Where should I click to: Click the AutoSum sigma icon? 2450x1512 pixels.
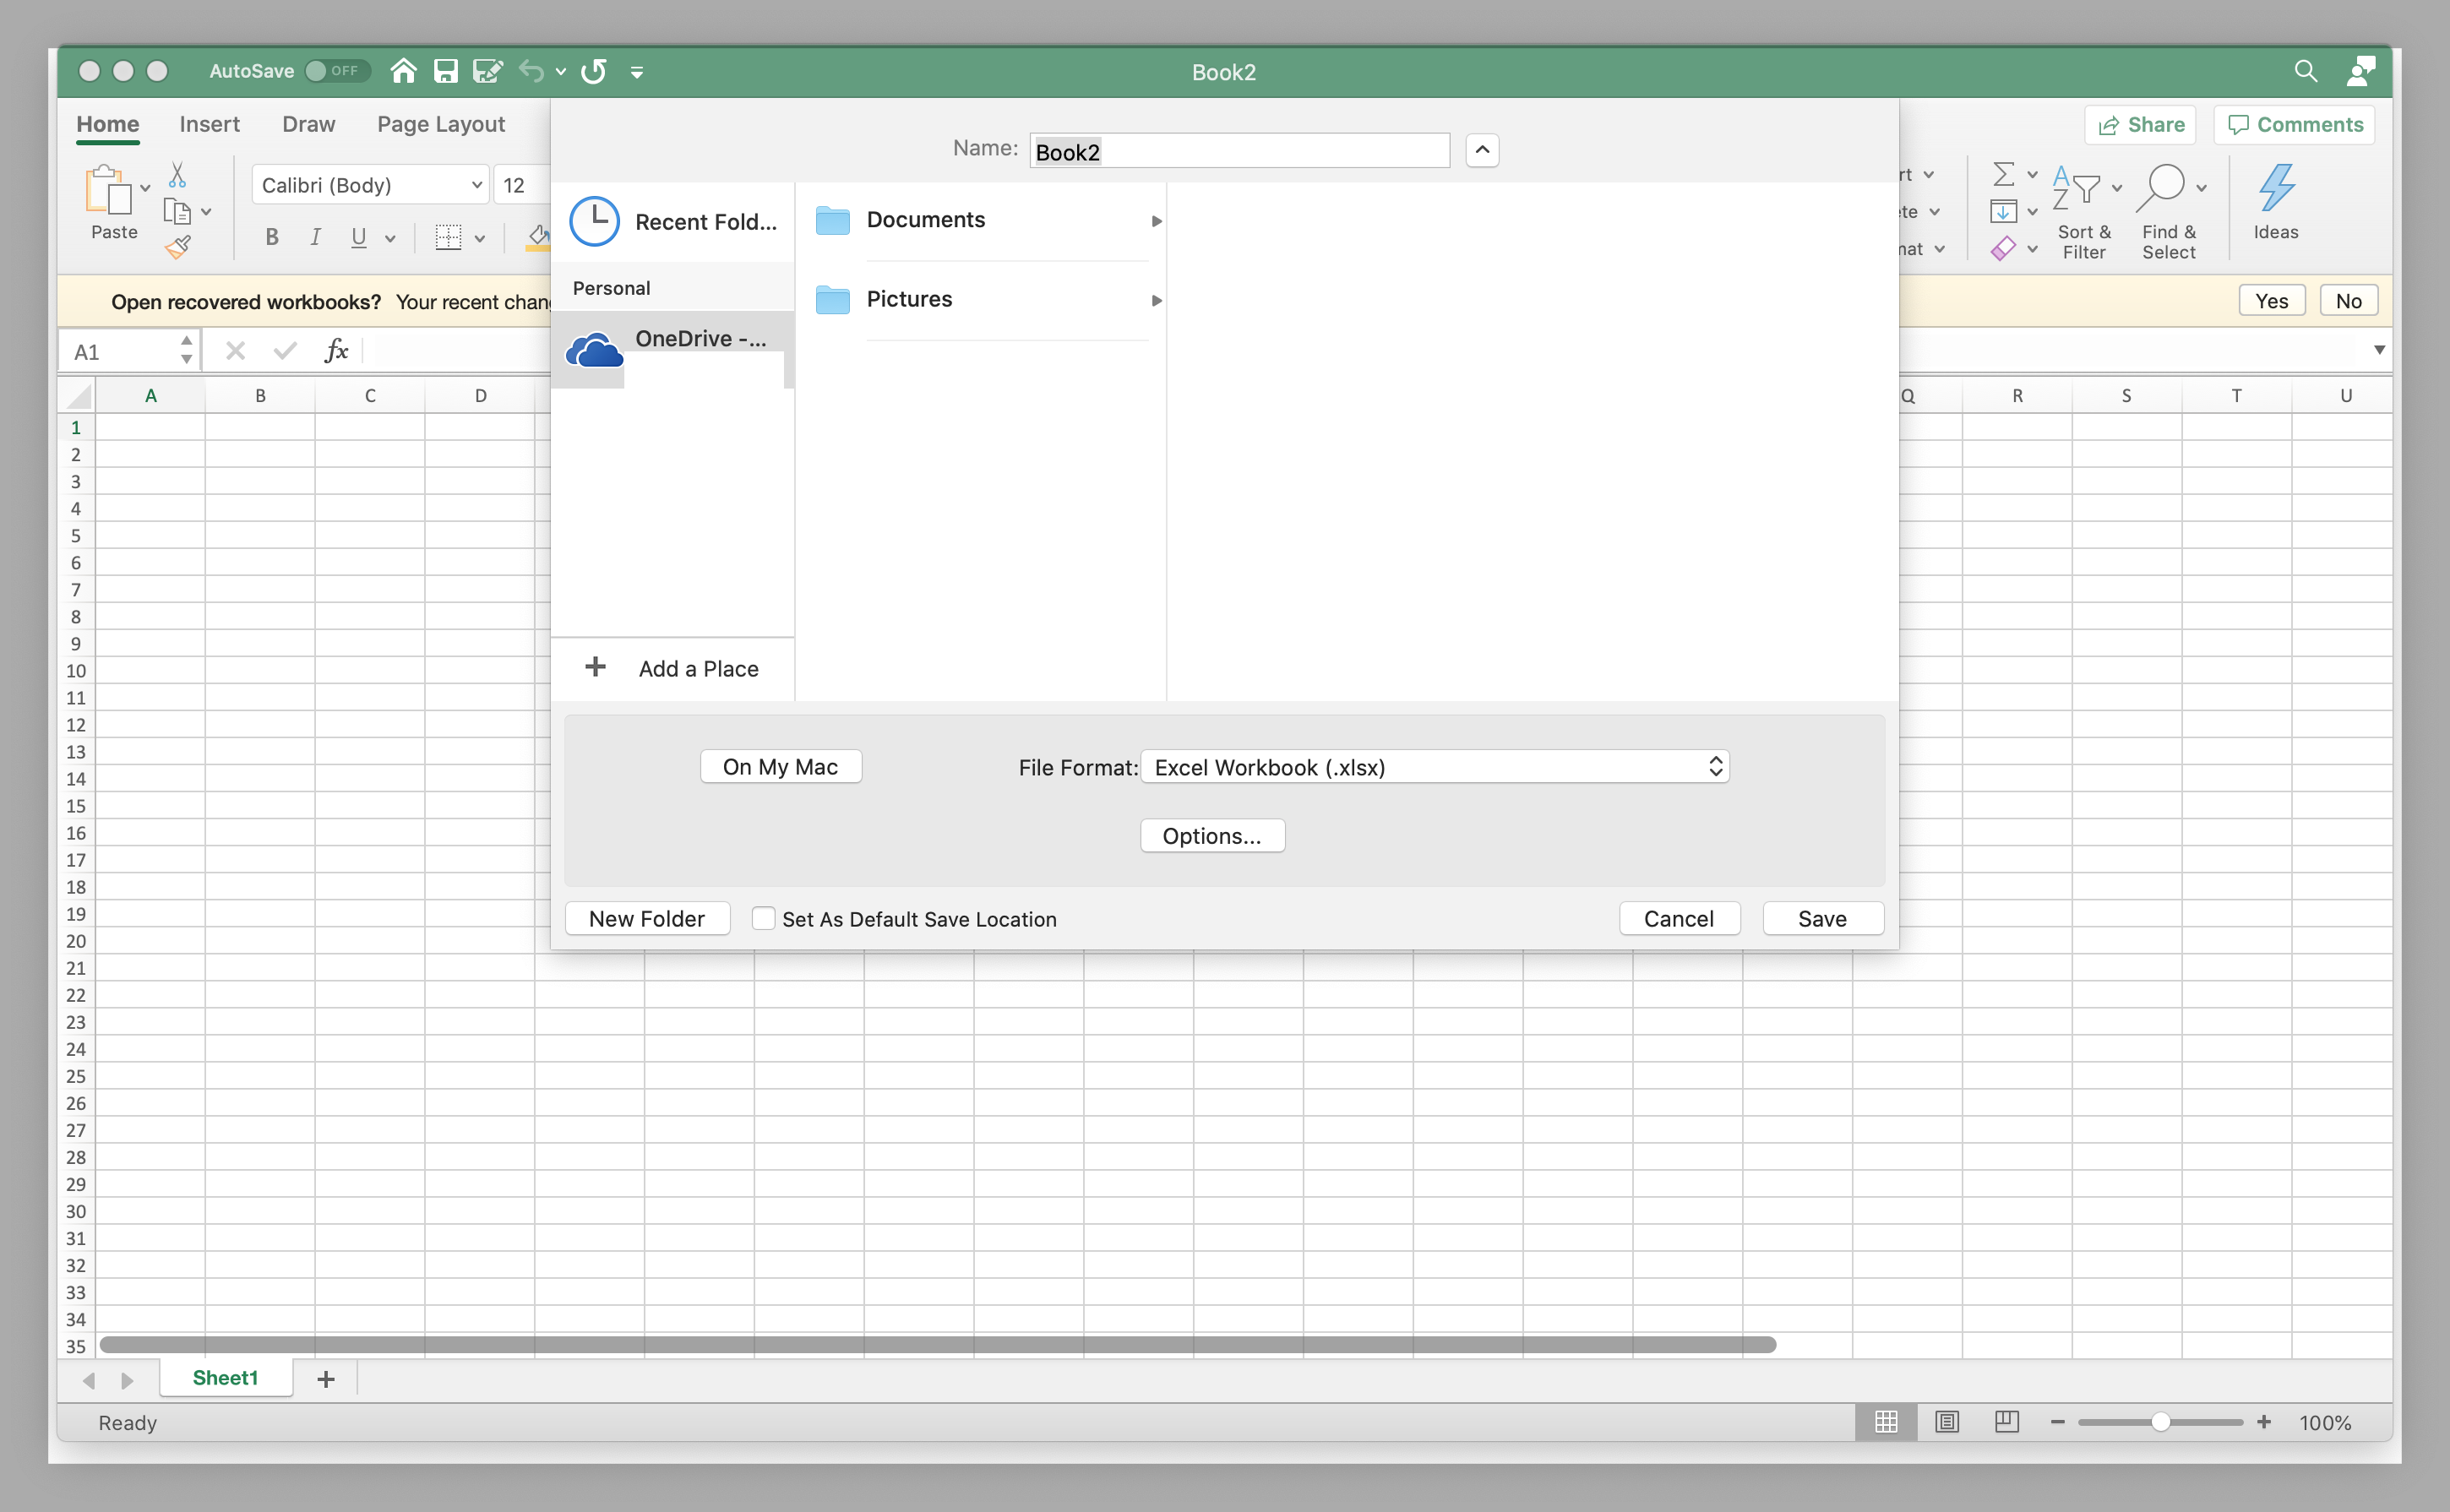[2003, 174]
